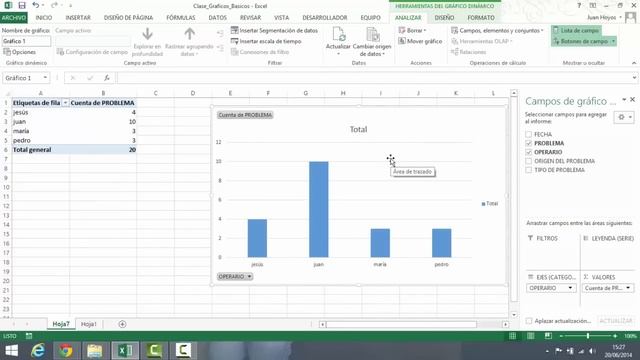Click the Actualizar refresh icon
Screen dimensions: 640x360
pyautogui.click(x=338, y=35)
